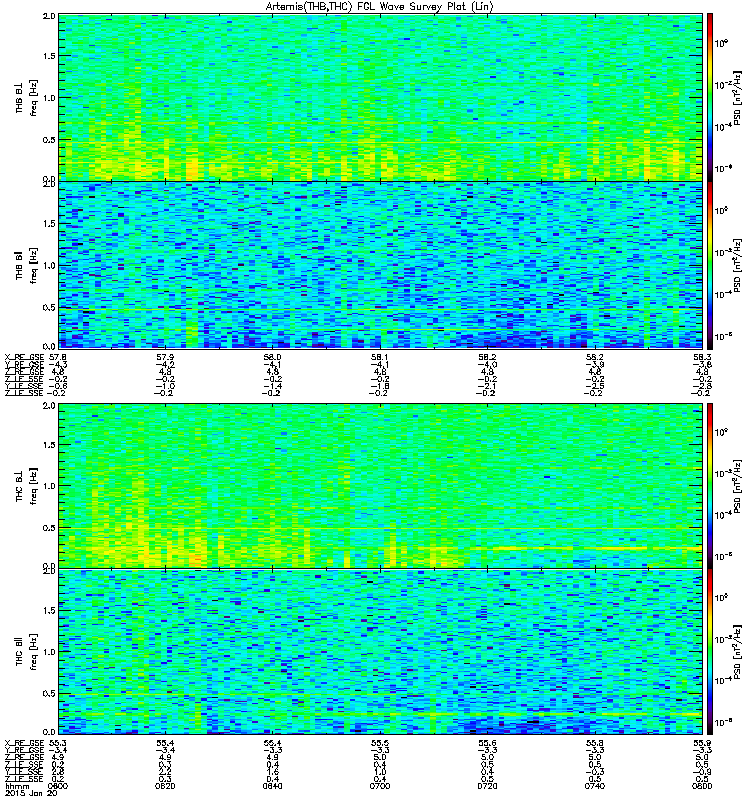Screen dimensions: 750x800
Task: Click the THB B∥ panel color bar
Action: click(710, 265)
